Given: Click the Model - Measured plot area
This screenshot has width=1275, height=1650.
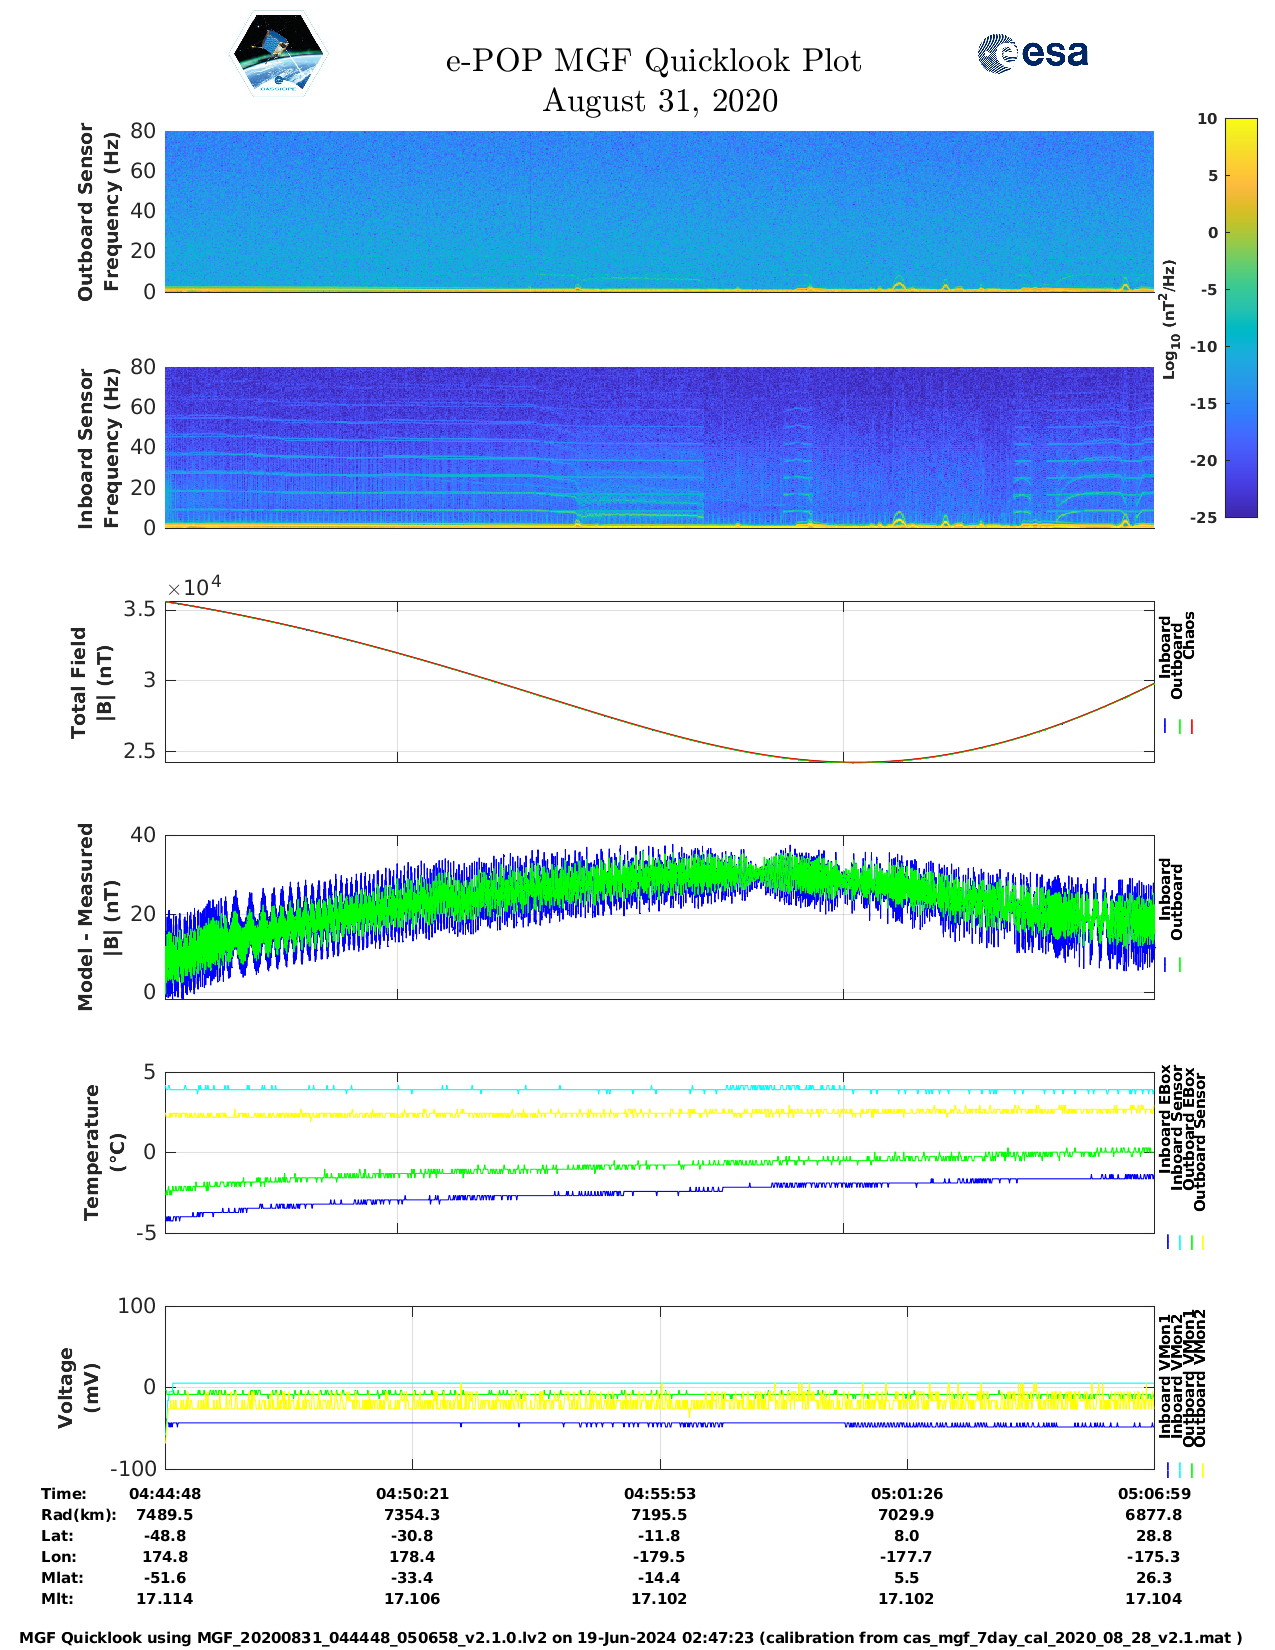Looking at the screenshot, I should tap(659, 915).
